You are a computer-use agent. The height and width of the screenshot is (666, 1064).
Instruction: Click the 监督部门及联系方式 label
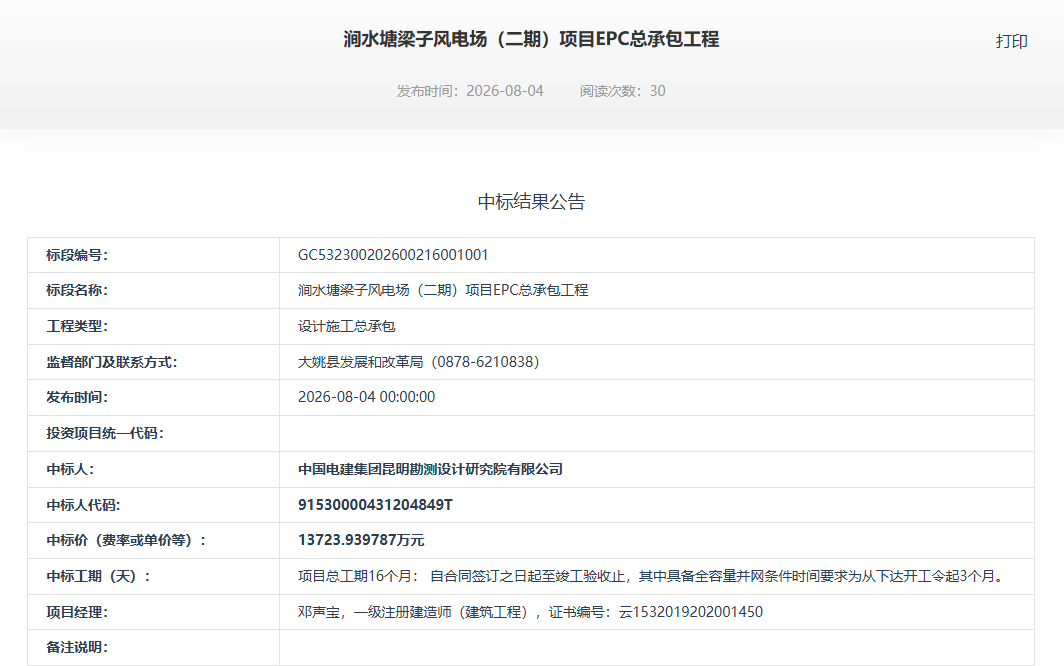(x=111, y=363)
